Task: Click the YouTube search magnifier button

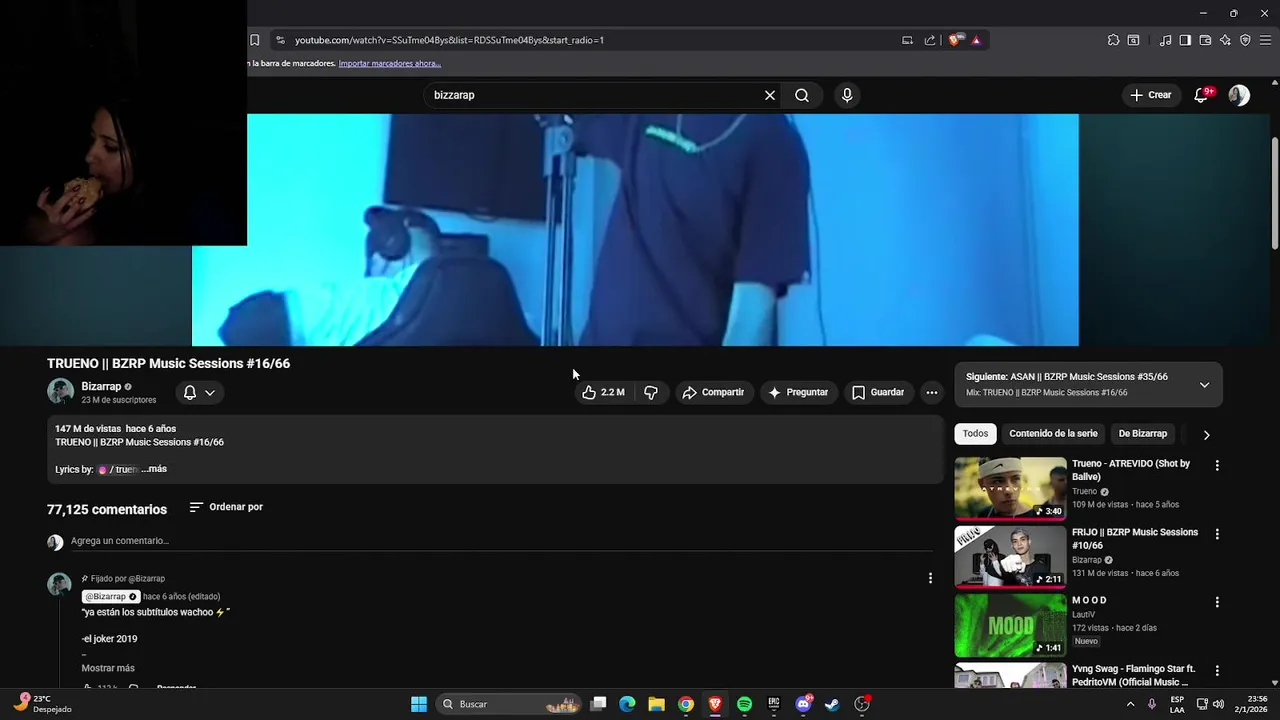Action: (802, 95)
